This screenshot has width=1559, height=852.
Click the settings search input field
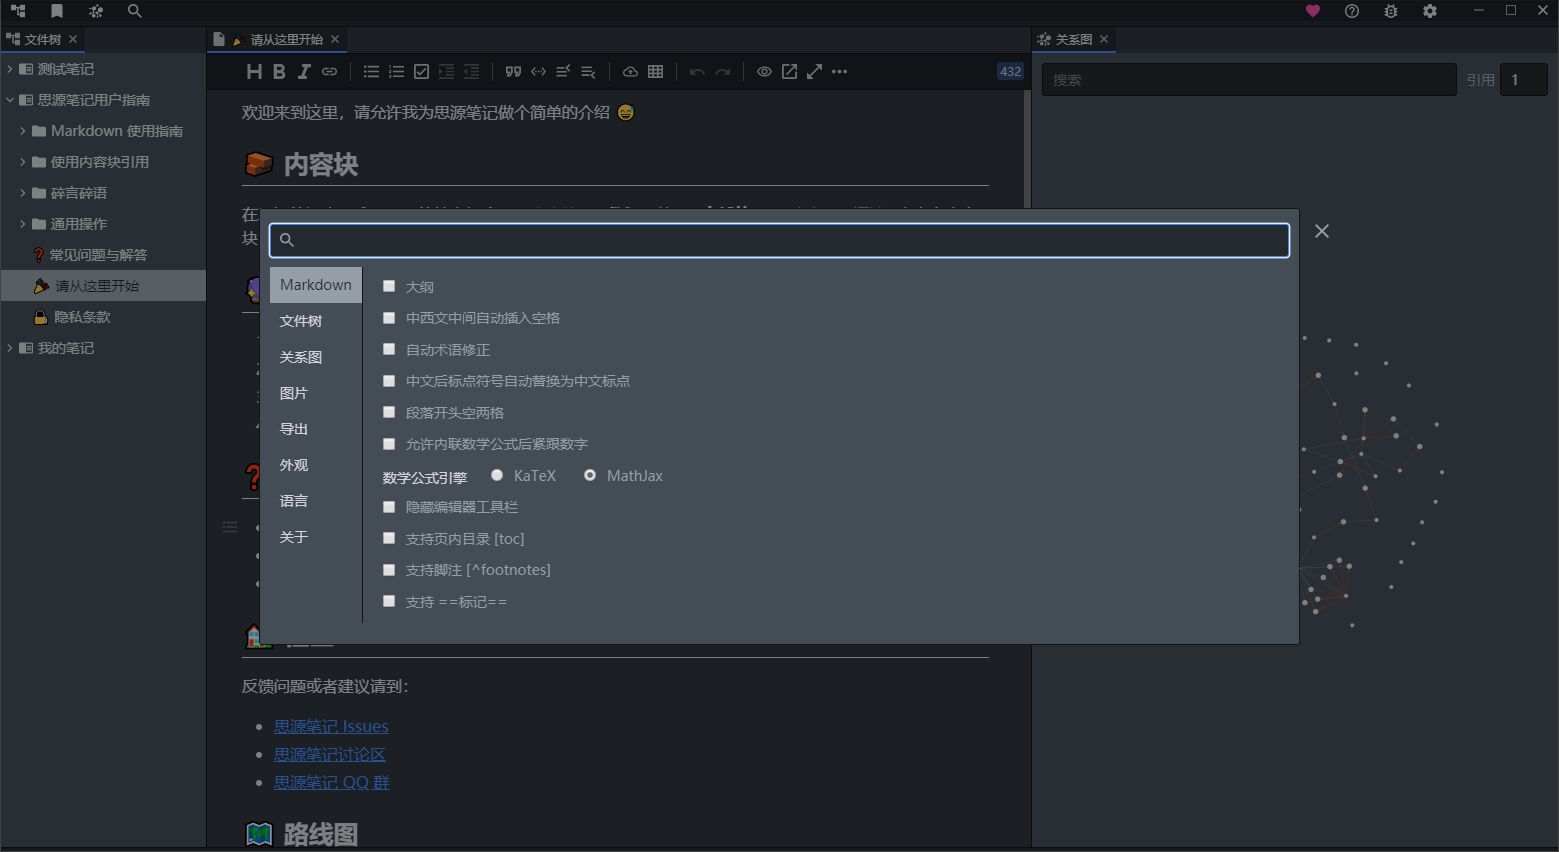point(780,240)
